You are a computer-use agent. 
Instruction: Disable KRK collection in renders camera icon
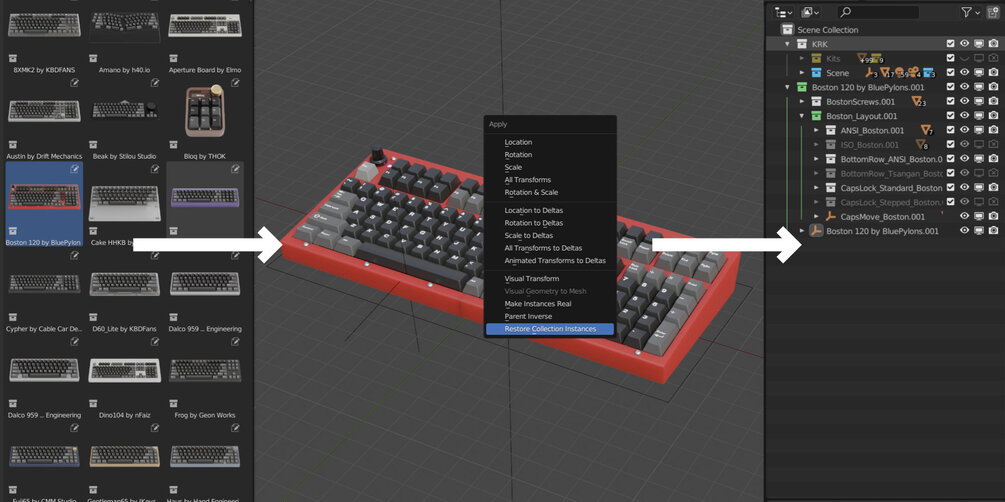point(993,44)
